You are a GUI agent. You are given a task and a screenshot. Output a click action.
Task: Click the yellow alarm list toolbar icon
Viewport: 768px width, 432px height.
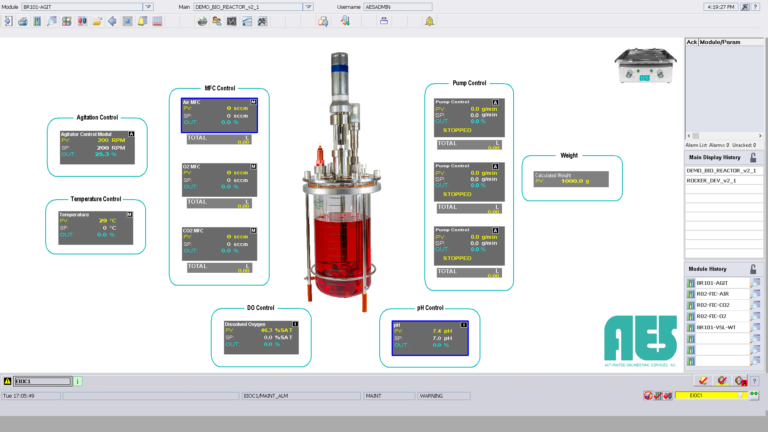tap(142, 21)
